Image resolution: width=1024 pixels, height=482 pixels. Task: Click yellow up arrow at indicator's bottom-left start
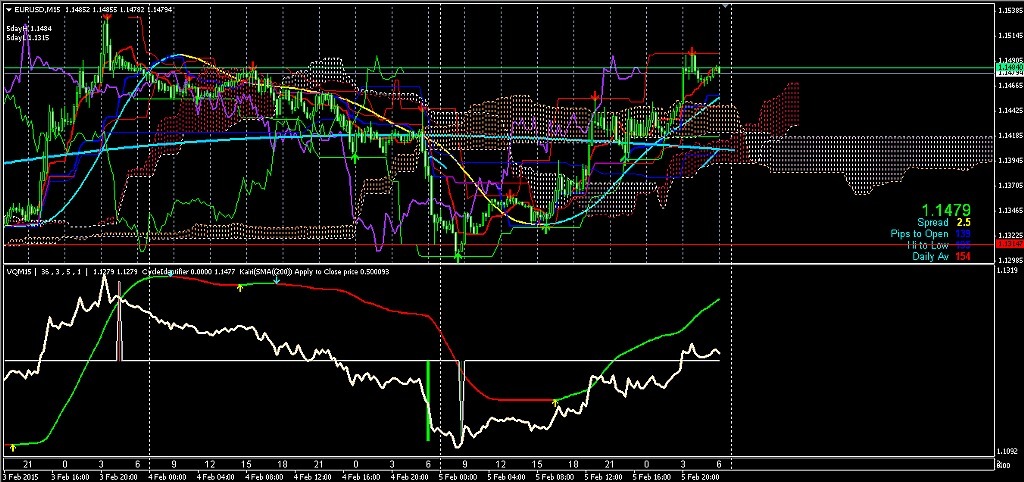12,445
